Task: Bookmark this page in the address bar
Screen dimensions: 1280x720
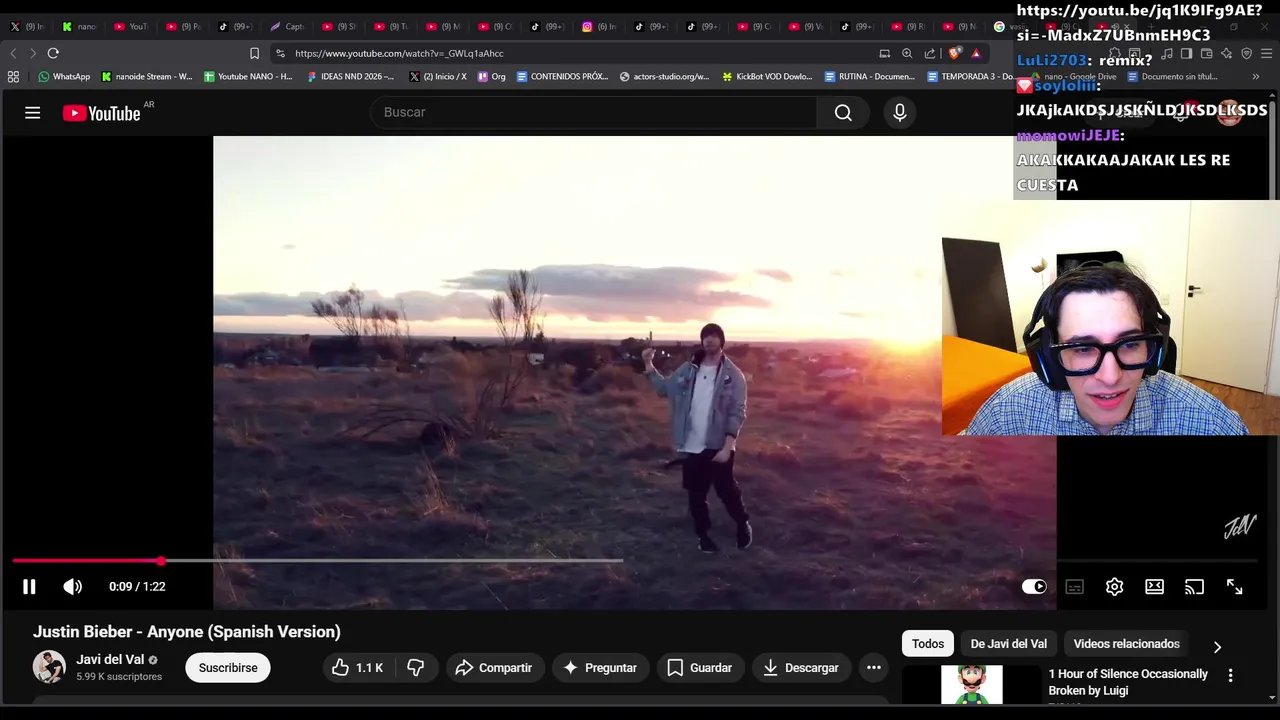Action: [254, 53]
